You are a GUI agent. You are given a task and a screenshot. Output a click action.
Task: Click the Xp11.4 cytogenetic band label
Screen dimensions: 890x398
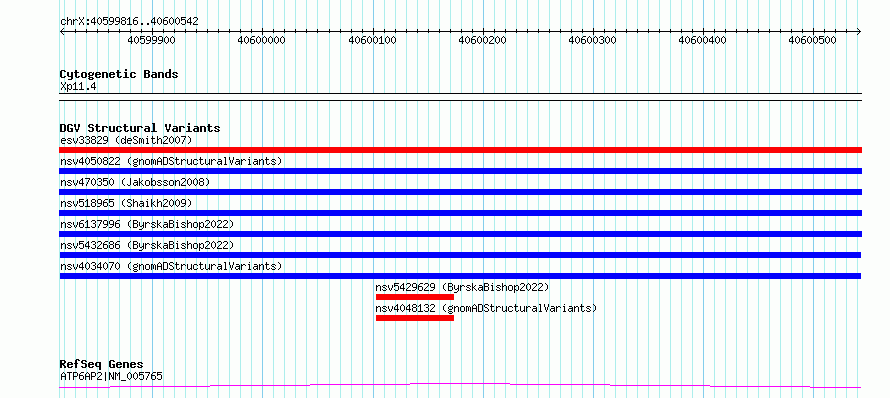78,86
